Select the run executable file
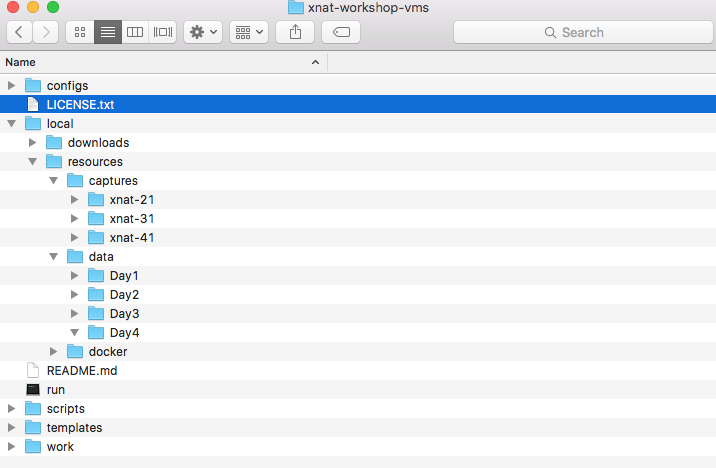The height and width of the screenshot is (468, 716). tap(55, 389)
